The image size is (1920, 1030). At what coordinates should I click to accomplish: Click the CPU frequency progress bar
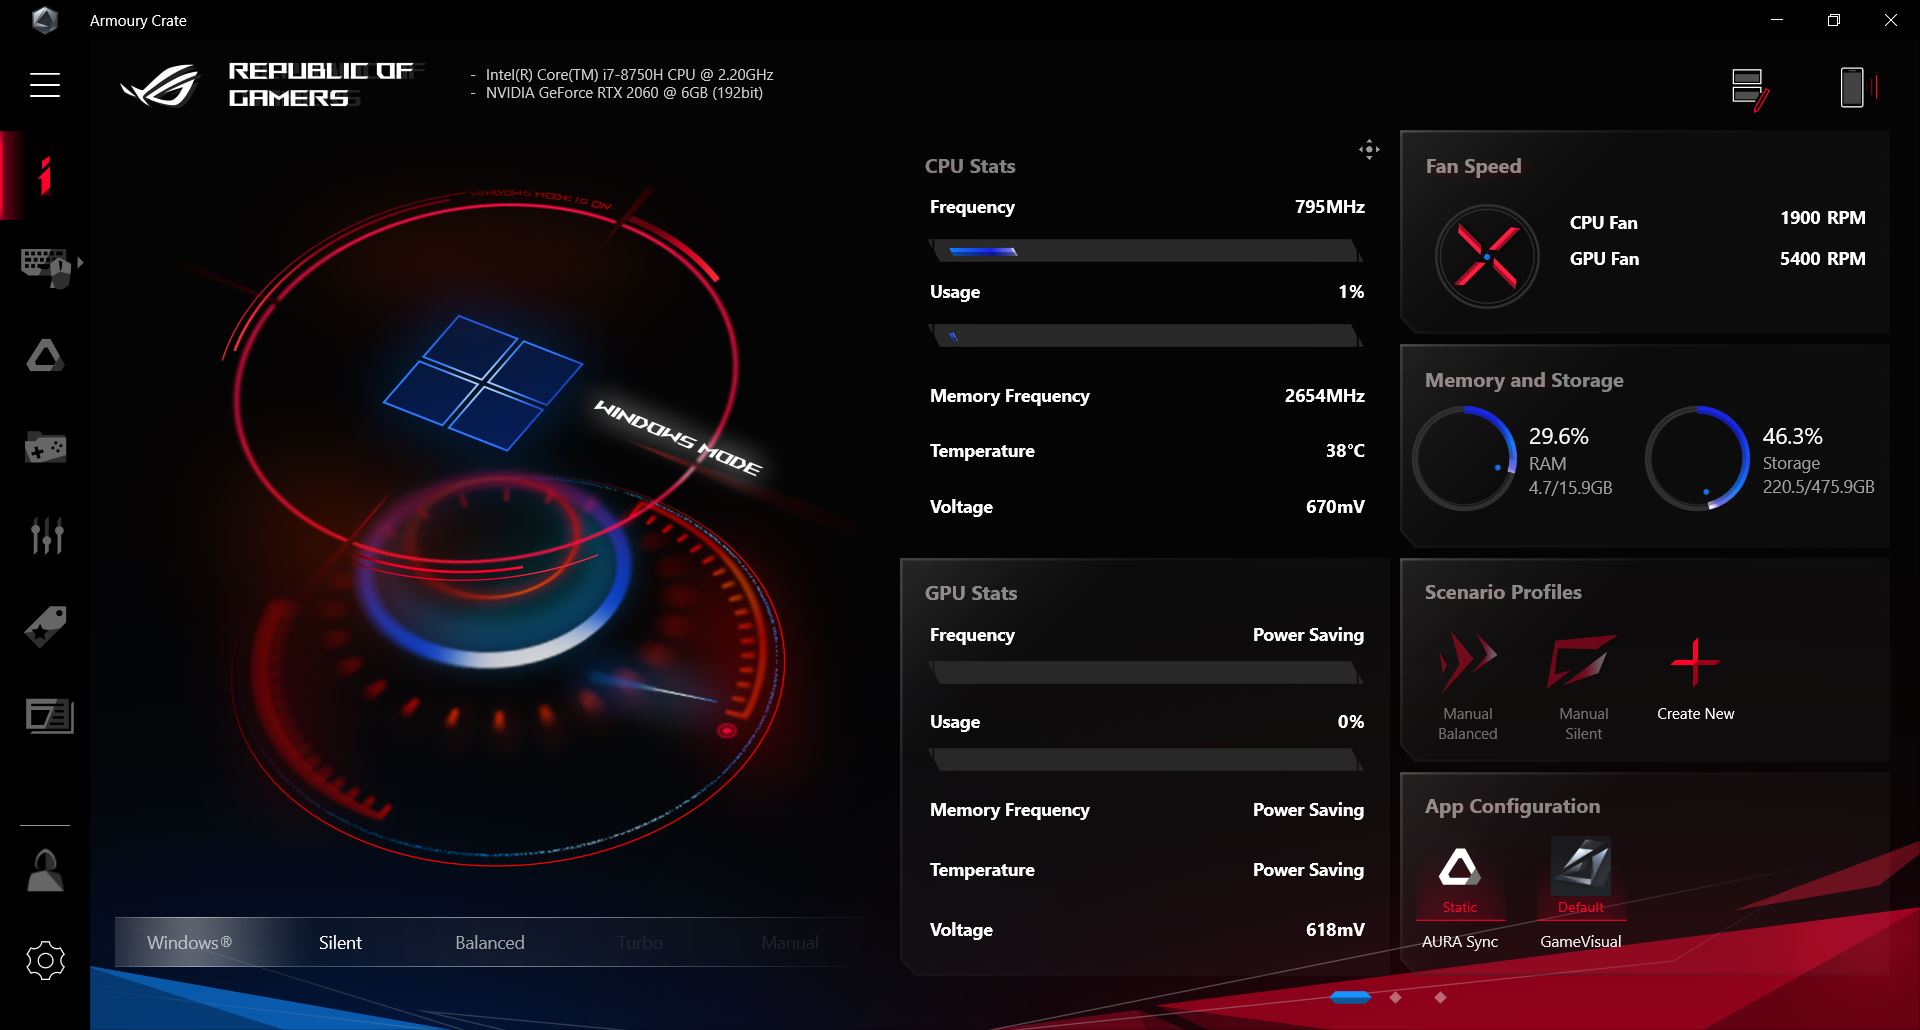1145,250
